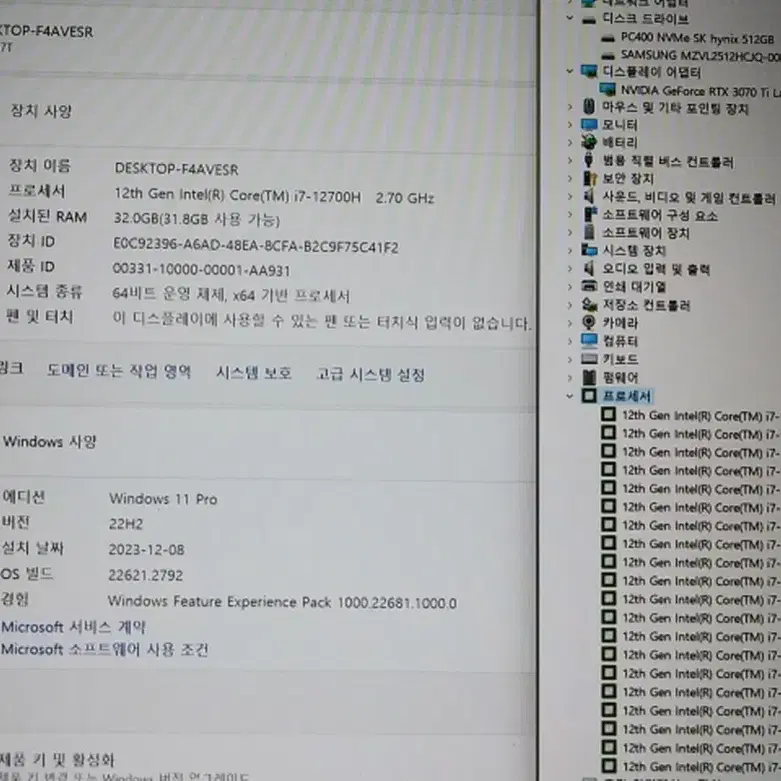Expand the 범용 직렬 버스 컨트롤러 node
The height and width of the screenshot is (781, 781).
pyautogui.click(x=570, y=160)
